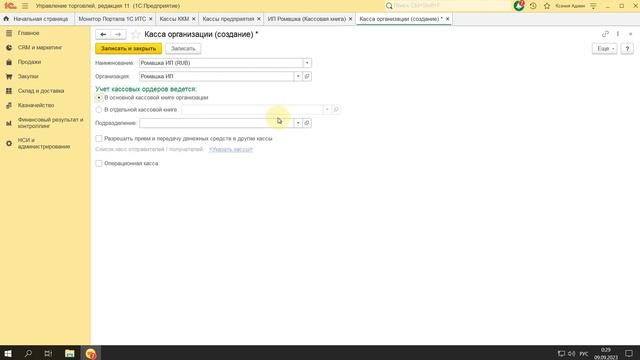
Task: Switch to Касса организации (создание) tab
Action: click(x=401, y=19)
